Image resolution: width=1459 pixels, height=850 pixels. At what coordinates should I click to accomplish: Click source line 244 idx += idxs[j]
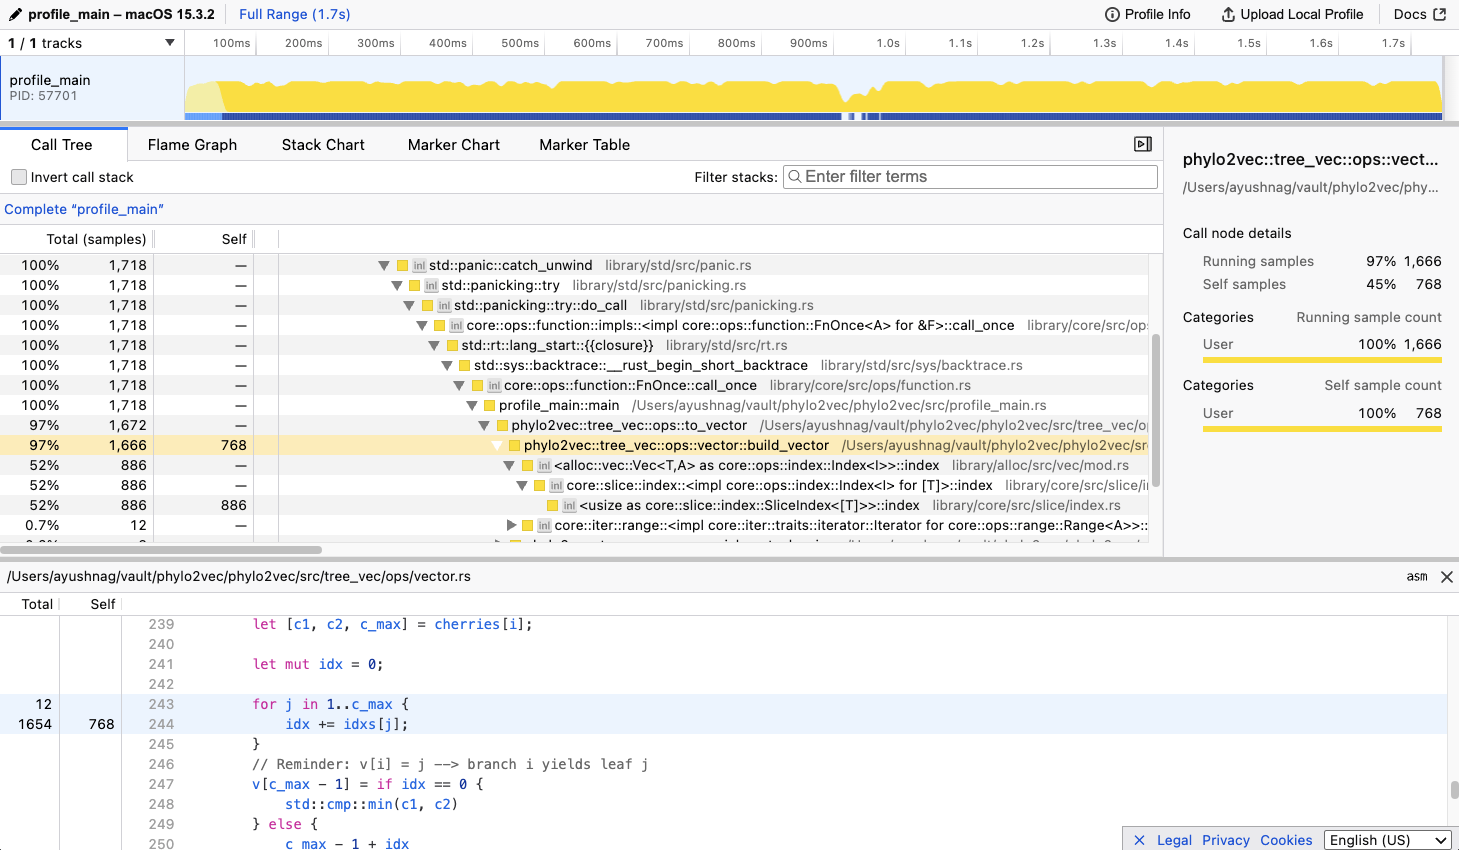tap(723, 724)
